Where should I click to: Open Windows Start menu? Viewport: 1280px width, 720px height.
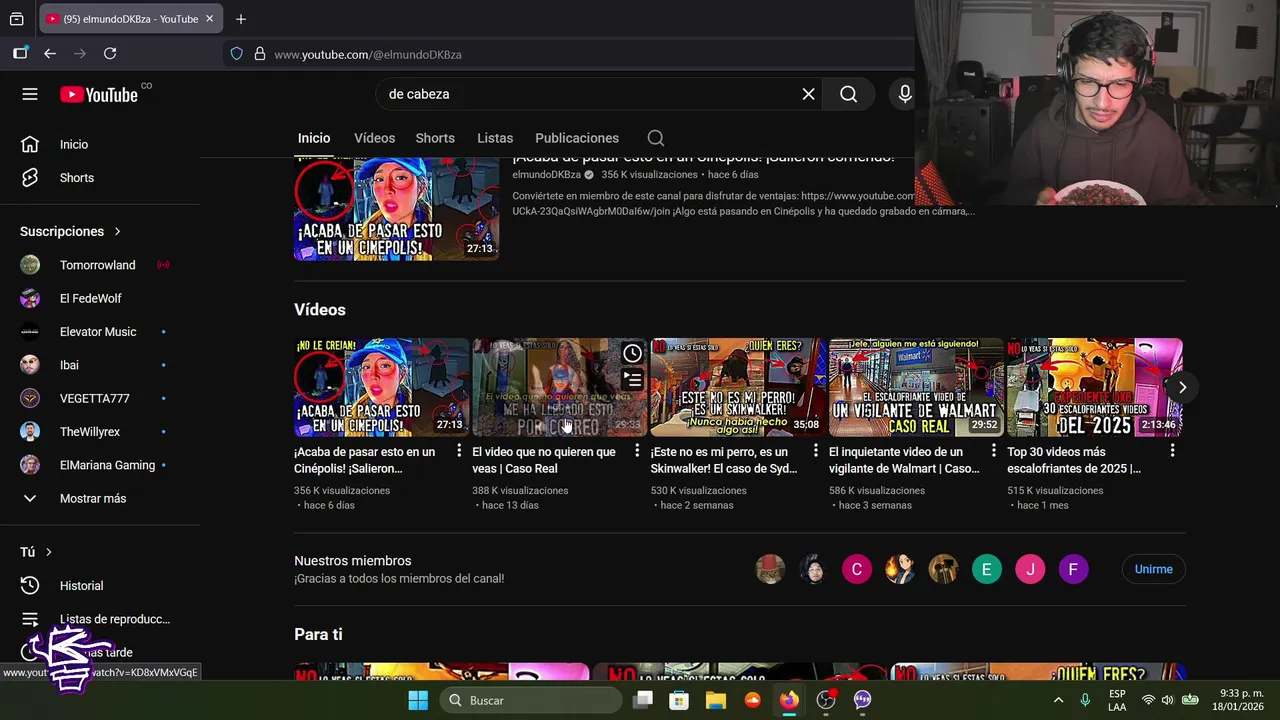point(418,700)
